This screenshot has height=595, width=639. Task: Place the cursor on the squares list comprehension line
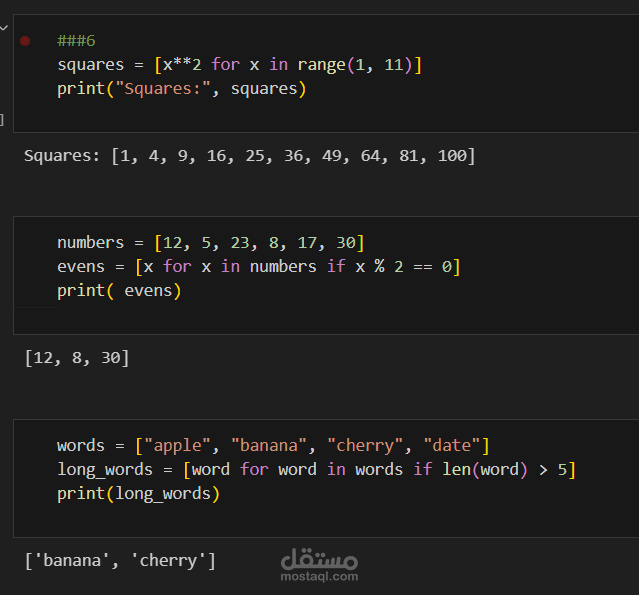[239, 65]
